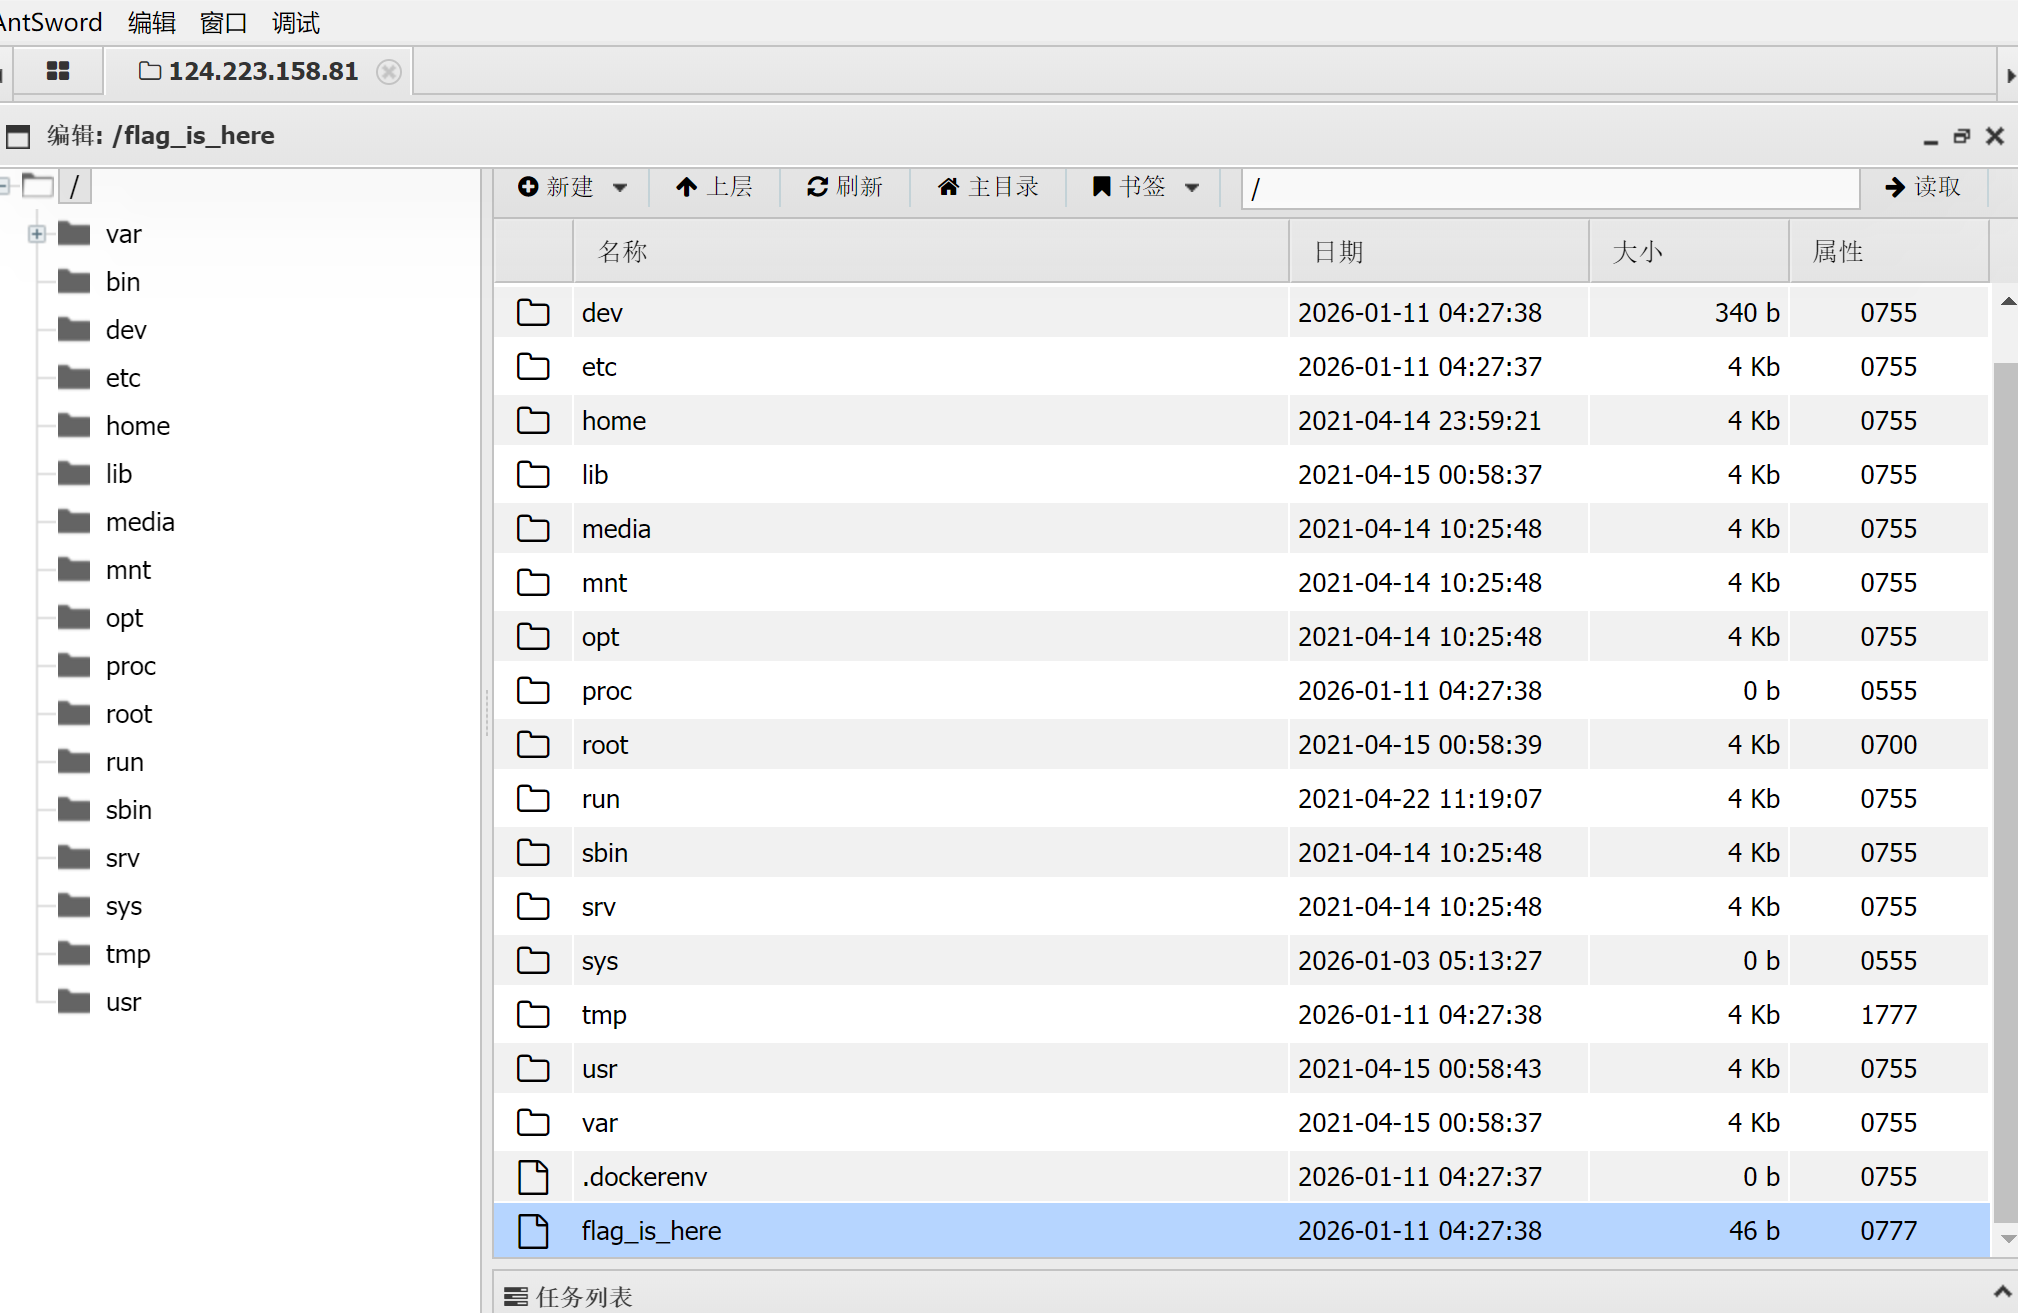The width and height of the screenshot is (2018, 1313).
Task: Click the 读取 read path button
Action: pyautogui.click(x=1923, y=187)
